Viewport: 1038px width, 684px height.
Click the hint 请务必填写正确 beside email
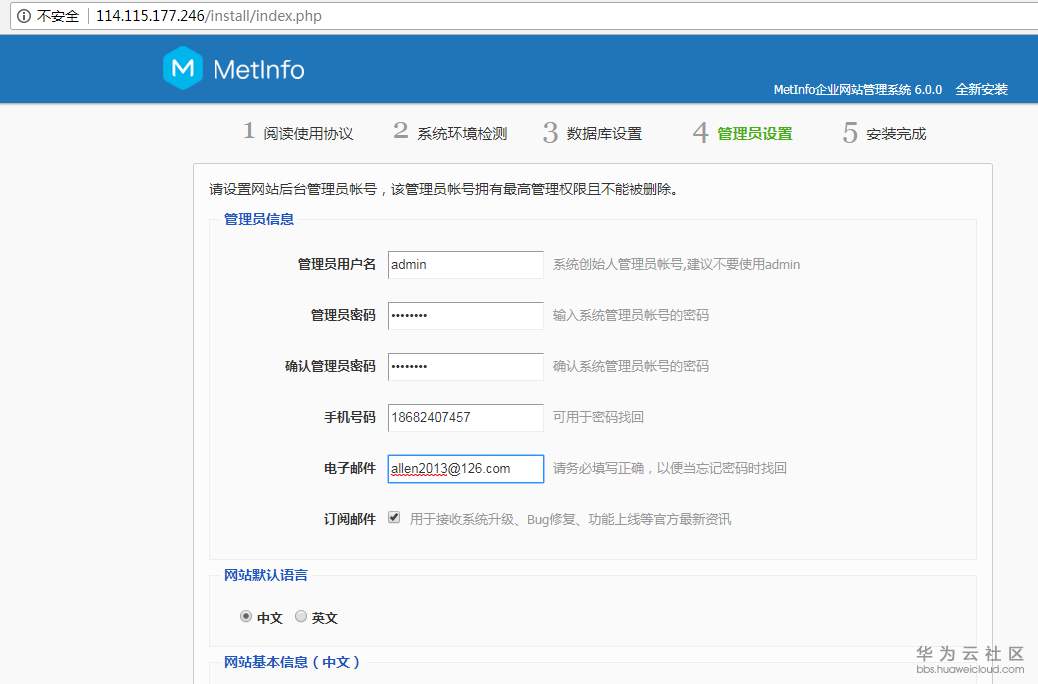pyautogui.click(x=669, y=468)
